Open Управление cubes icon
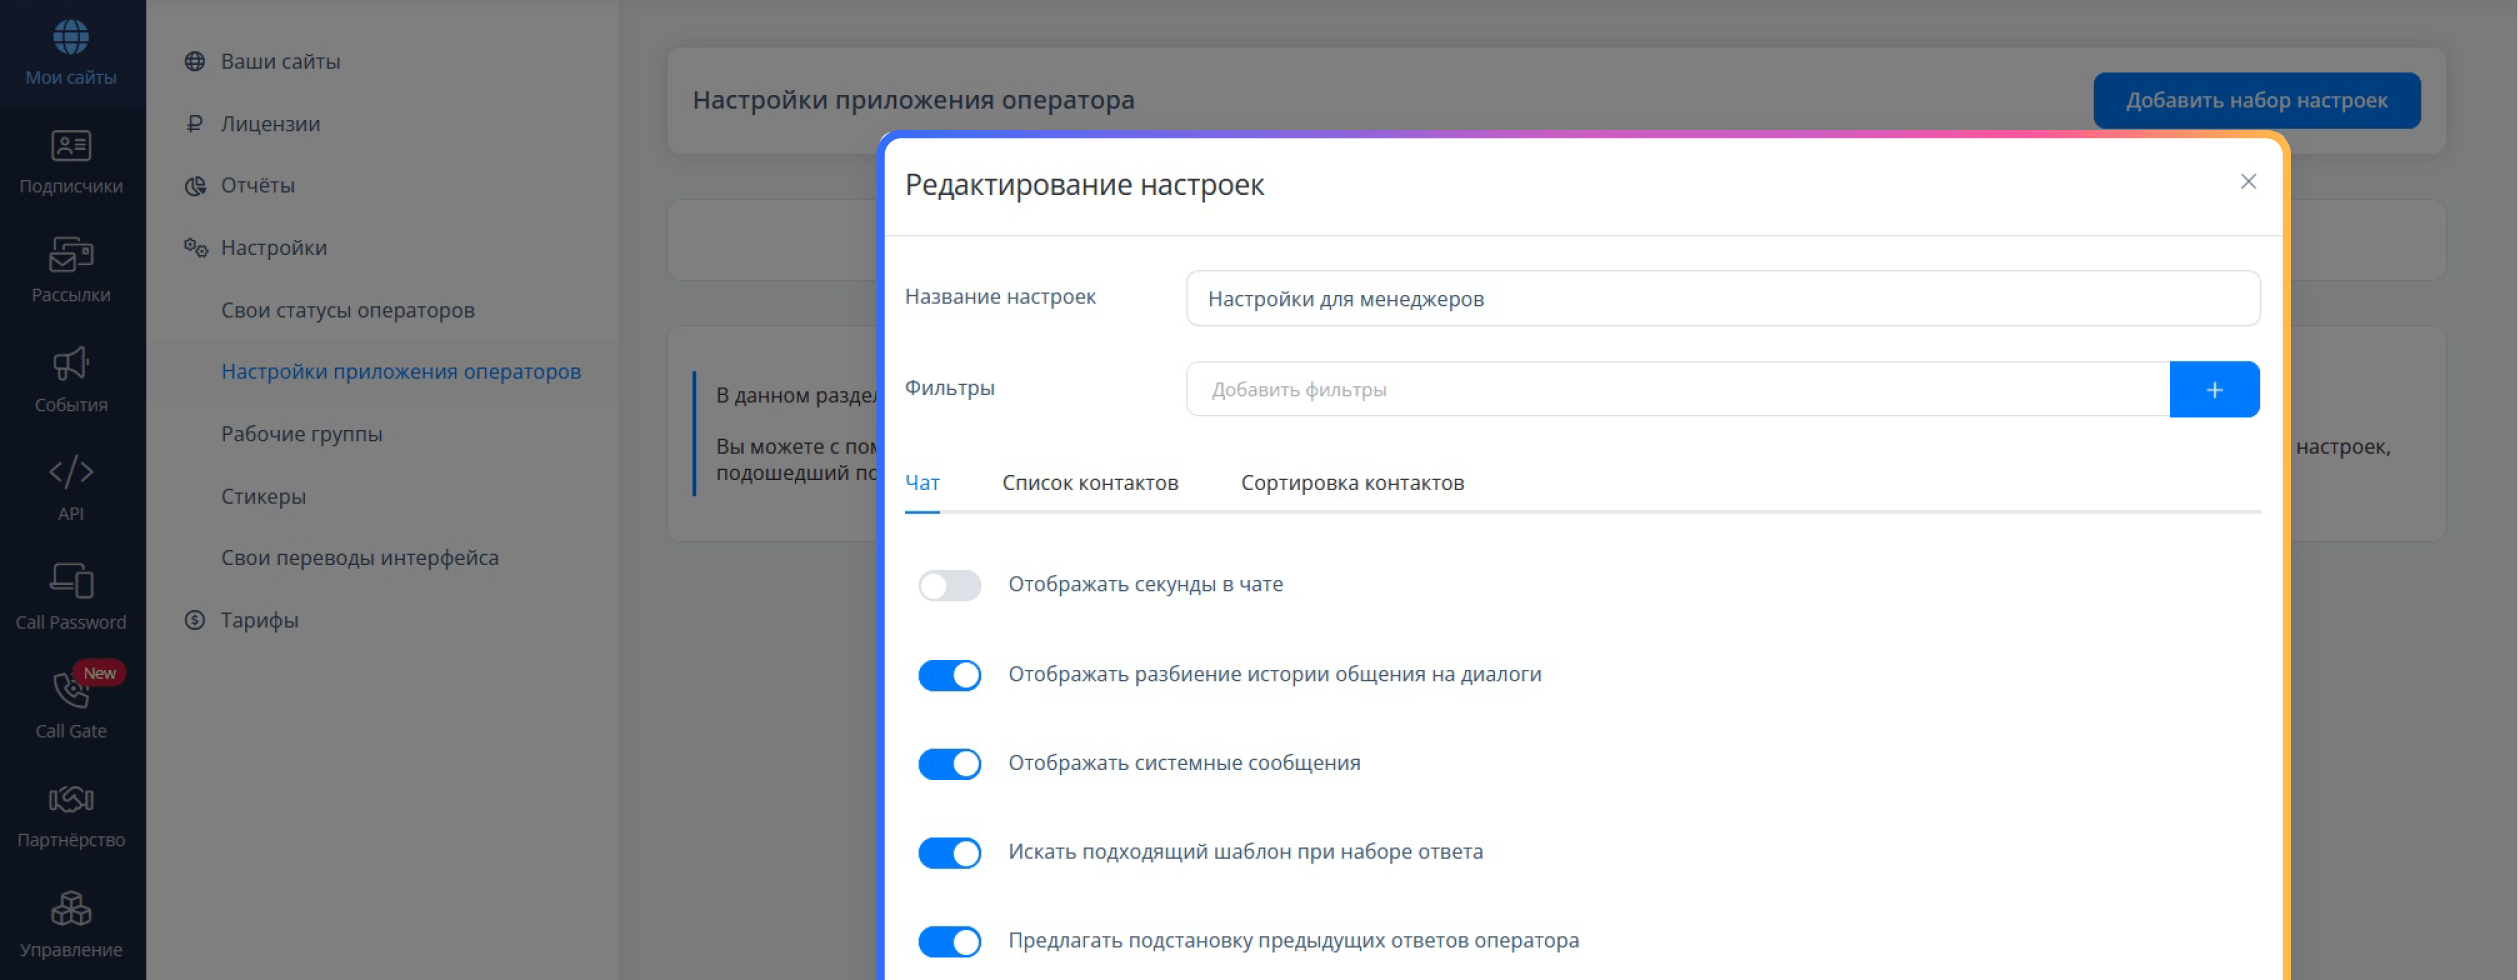Image resolution: width=2518 pixels, height=980 pixels. pyautogui.click(x=71, y=908)
